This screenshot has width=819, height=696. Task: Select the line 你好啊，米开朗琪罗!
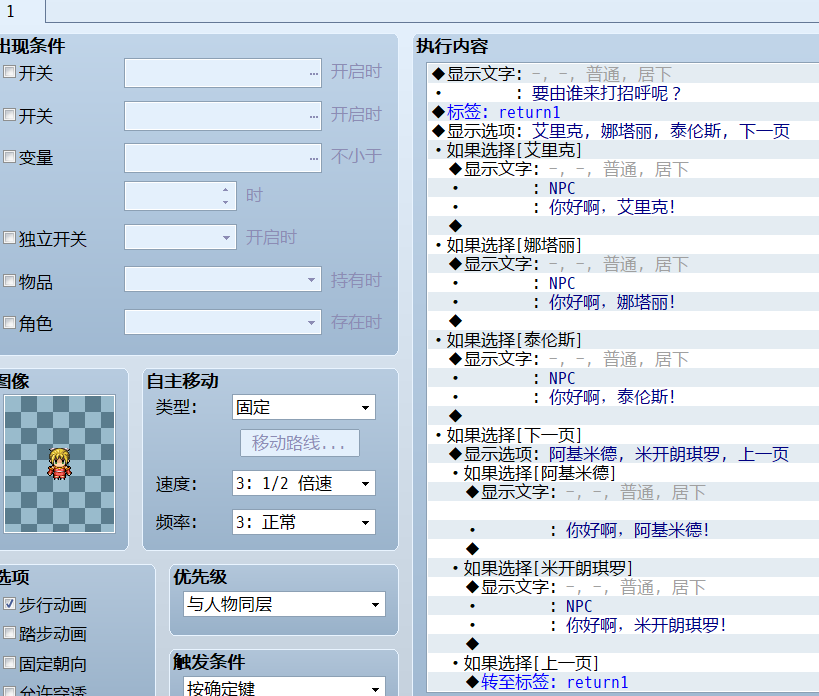[x=623, y=626]
